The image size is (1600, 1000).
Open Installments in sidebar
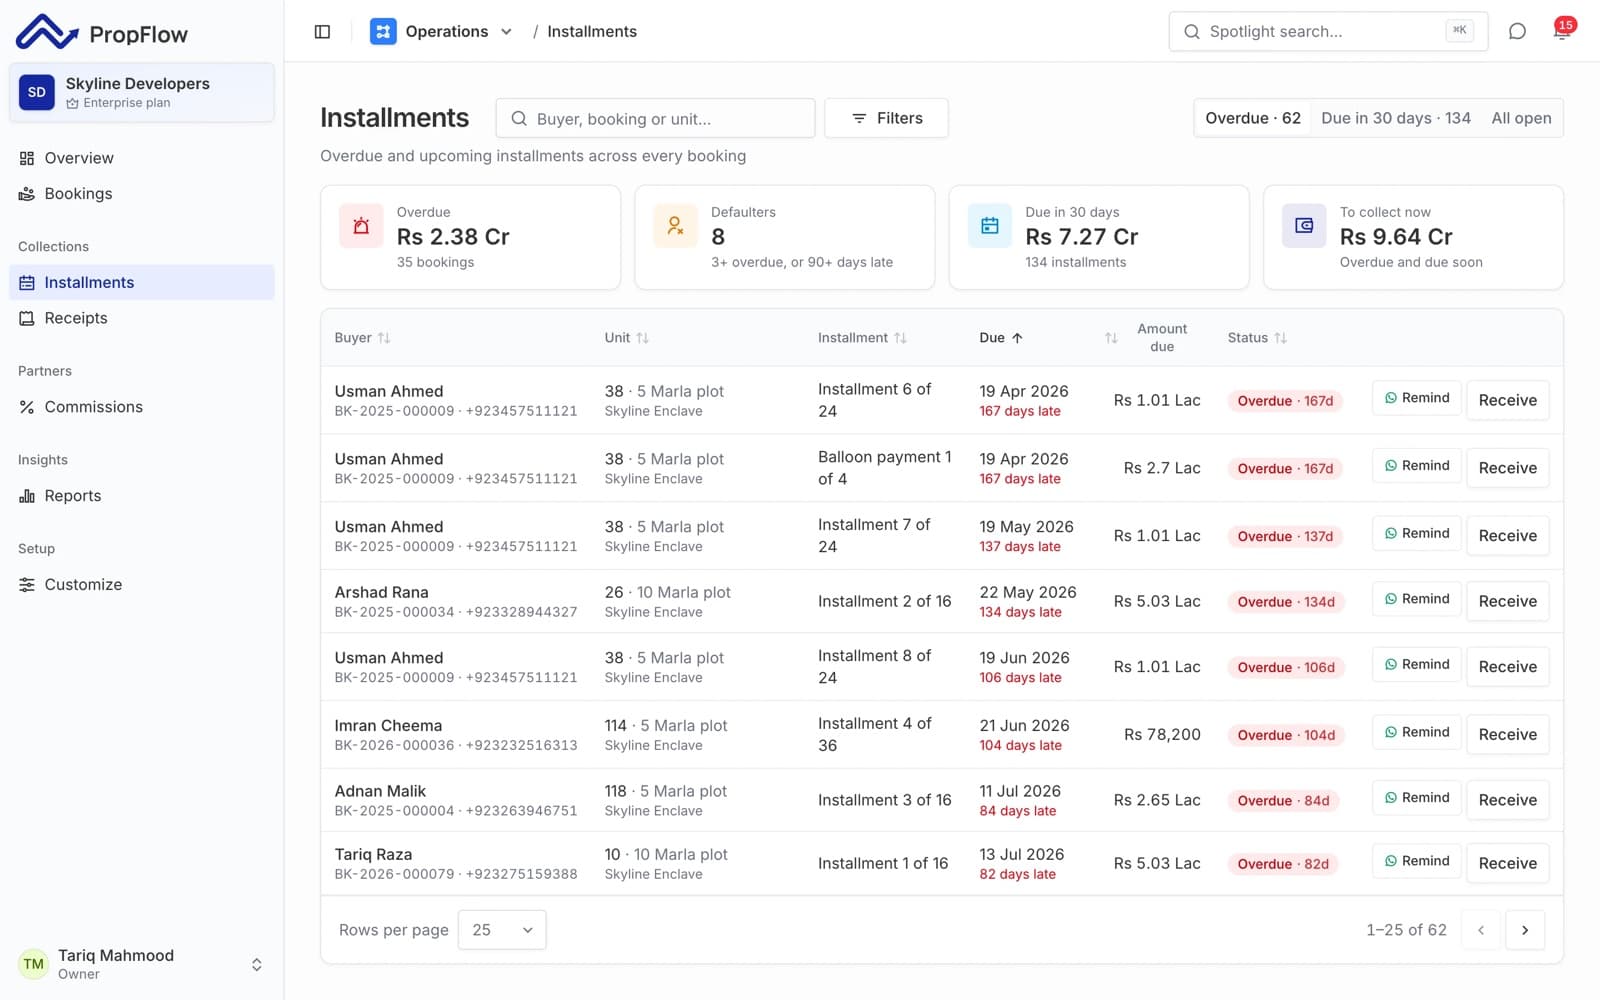[142, 282]
